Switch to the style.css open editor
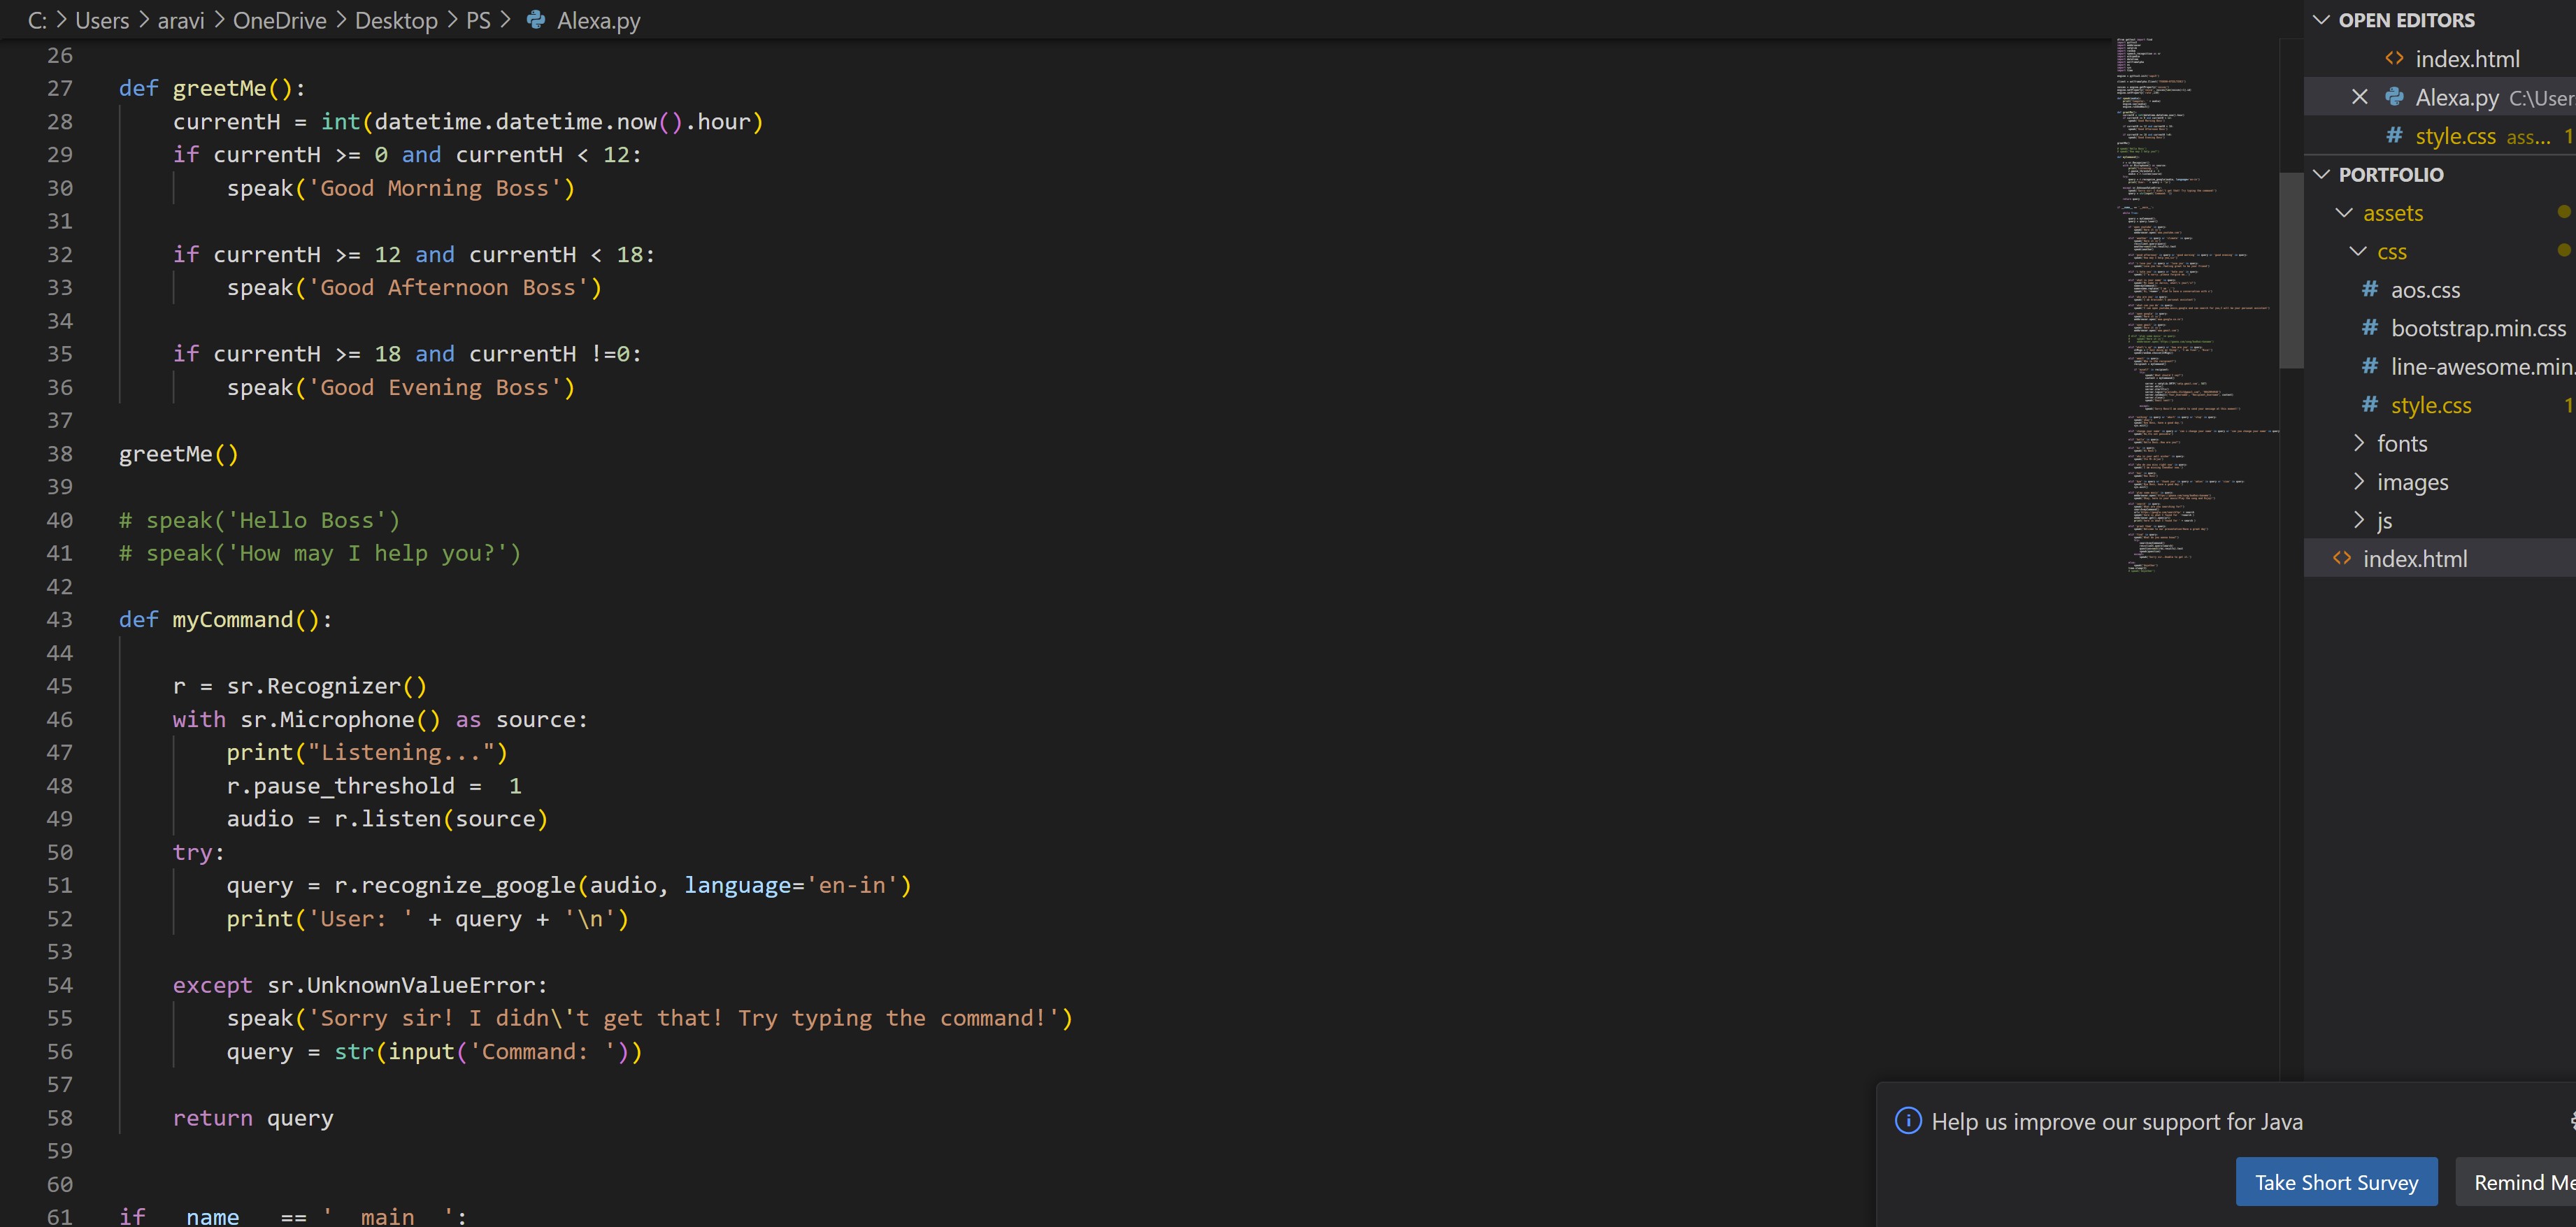 coord(2455,136)
